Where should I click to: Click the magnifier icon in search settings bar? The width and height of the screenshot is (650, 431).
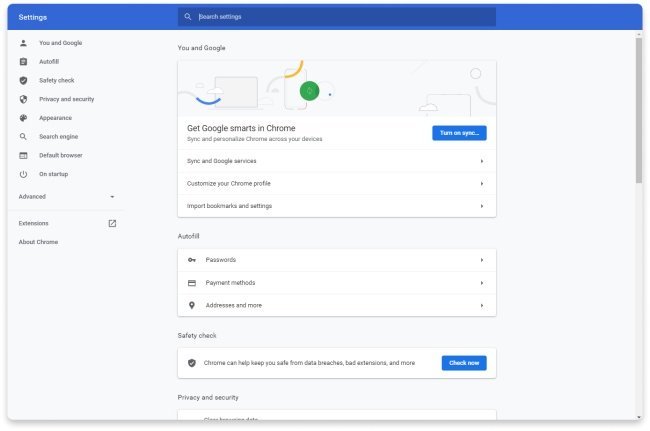(x=188, y=17)
